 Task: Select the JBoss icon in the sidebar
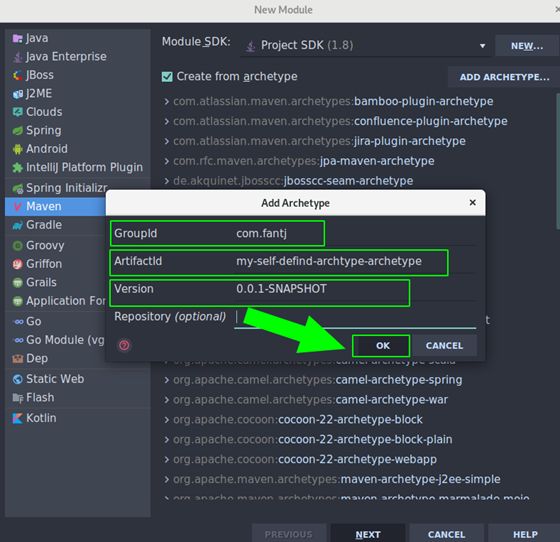(x=17, y=75)
